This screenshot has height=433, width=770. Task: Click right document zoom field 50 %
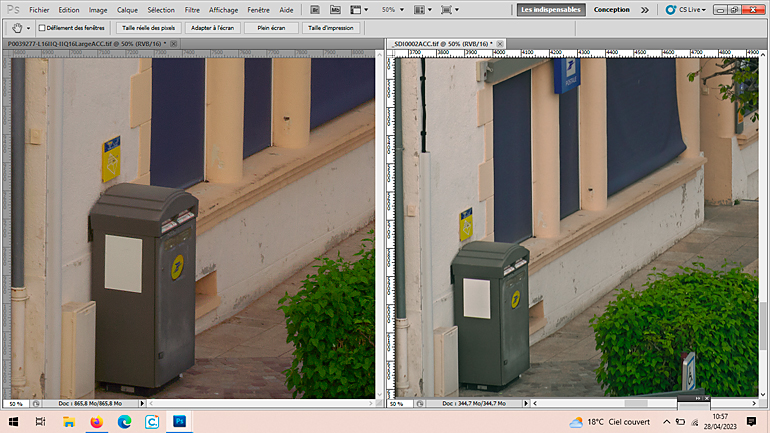(x=397, y=404)
